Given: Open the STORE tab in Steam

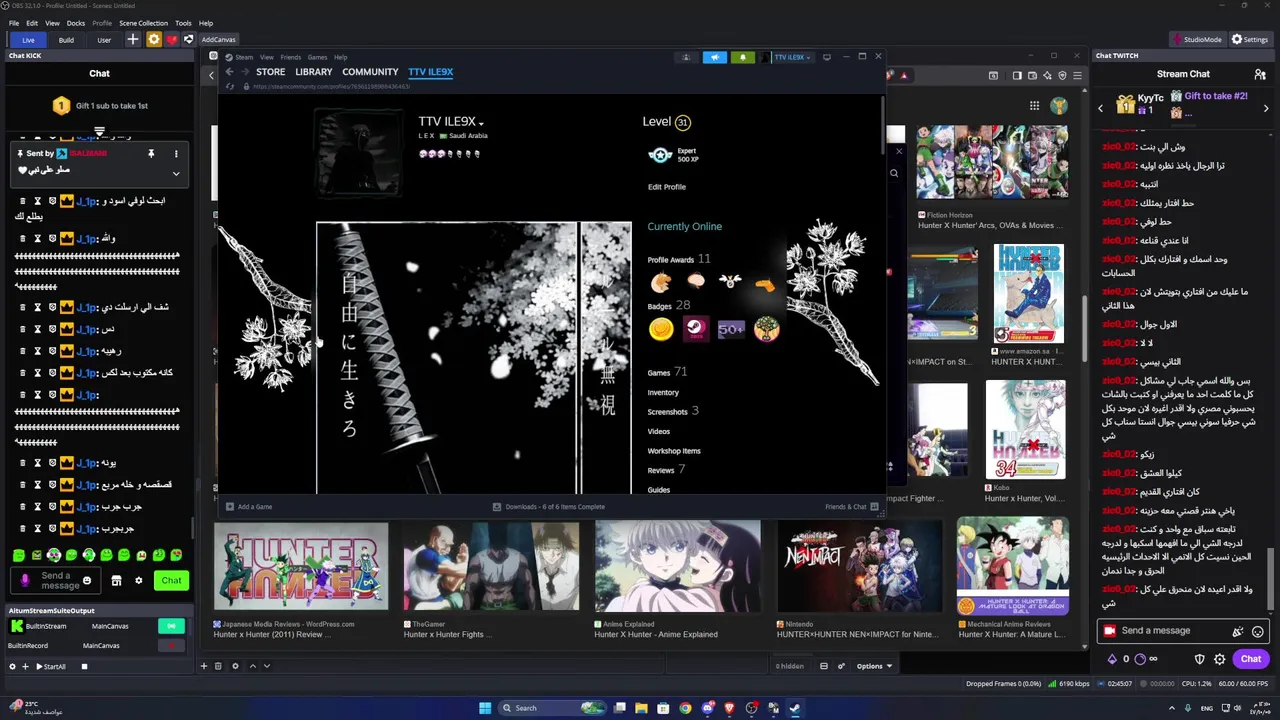Looking at the screenshot, I should [271, 72].
